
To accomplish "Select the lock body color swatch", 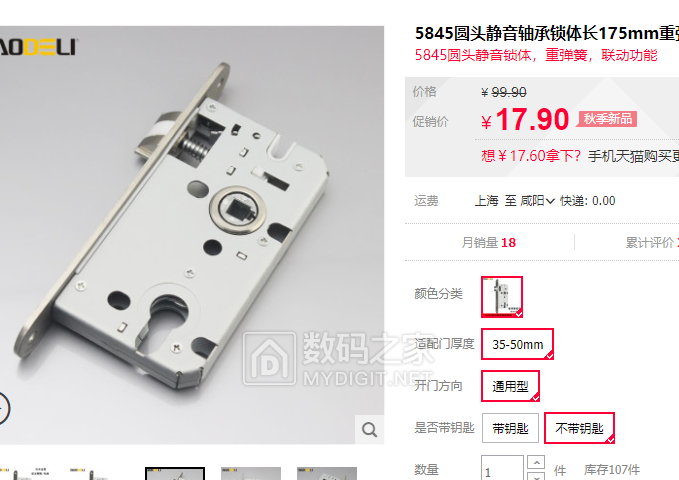I will pos(502,297).
